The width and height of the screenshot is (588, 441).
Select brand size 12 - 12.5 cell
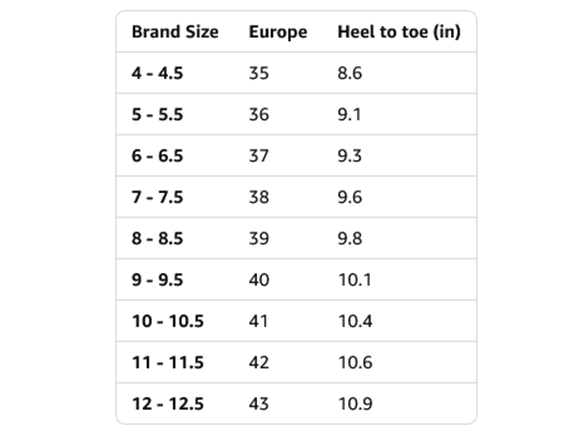168,404
